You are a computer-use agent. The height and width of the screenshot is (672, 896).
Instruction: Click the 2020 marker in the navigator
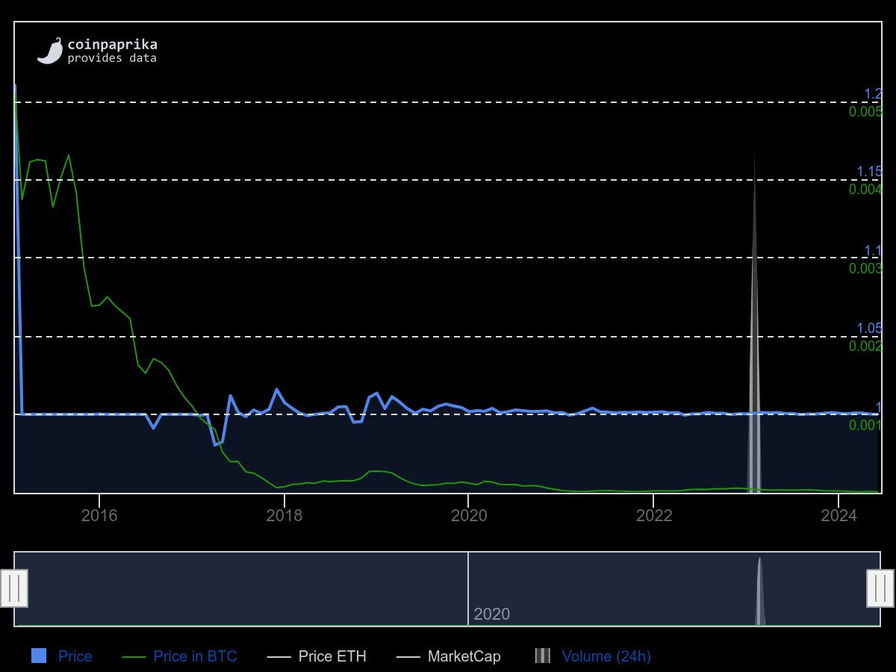pos(491,614)
